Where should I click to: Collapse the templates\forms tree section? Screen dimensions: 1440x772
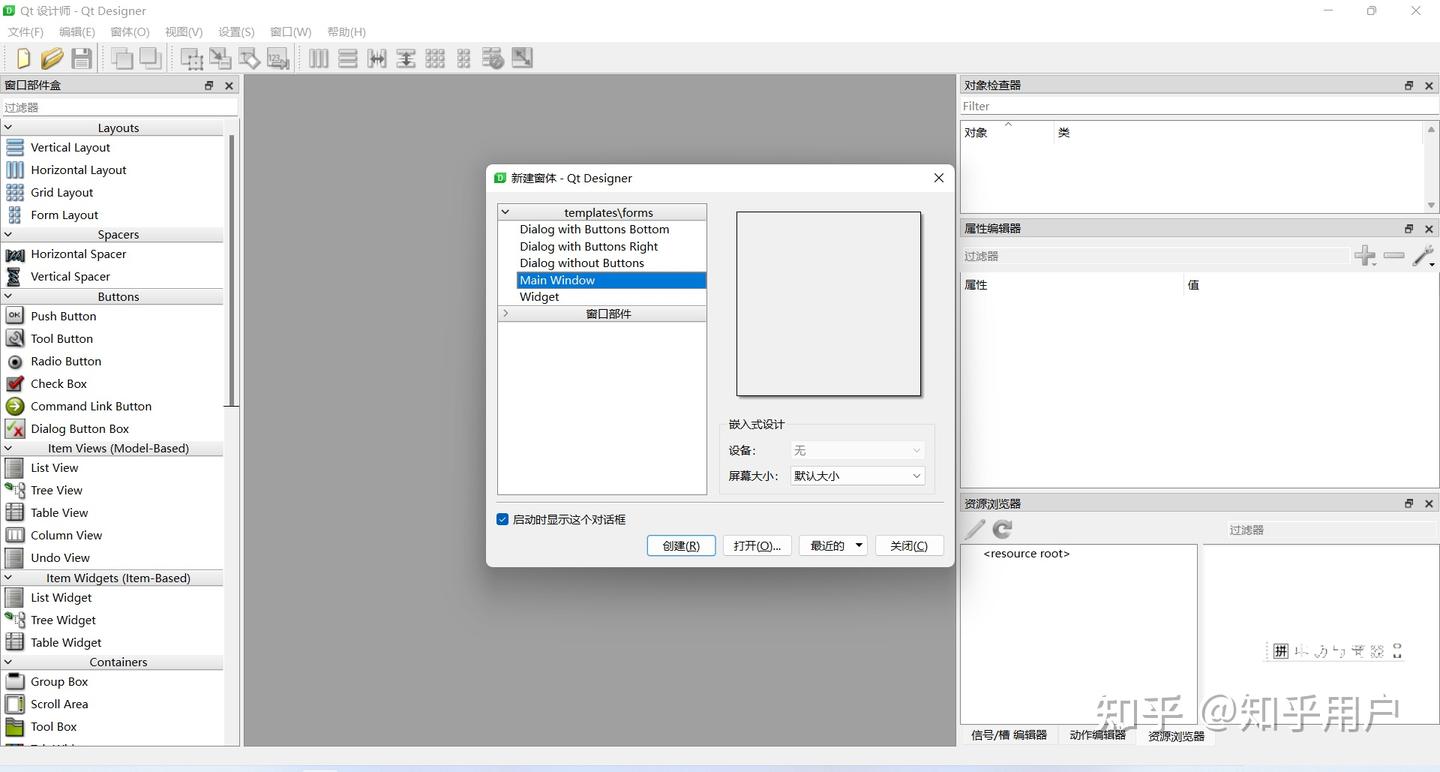click(505, 212)
